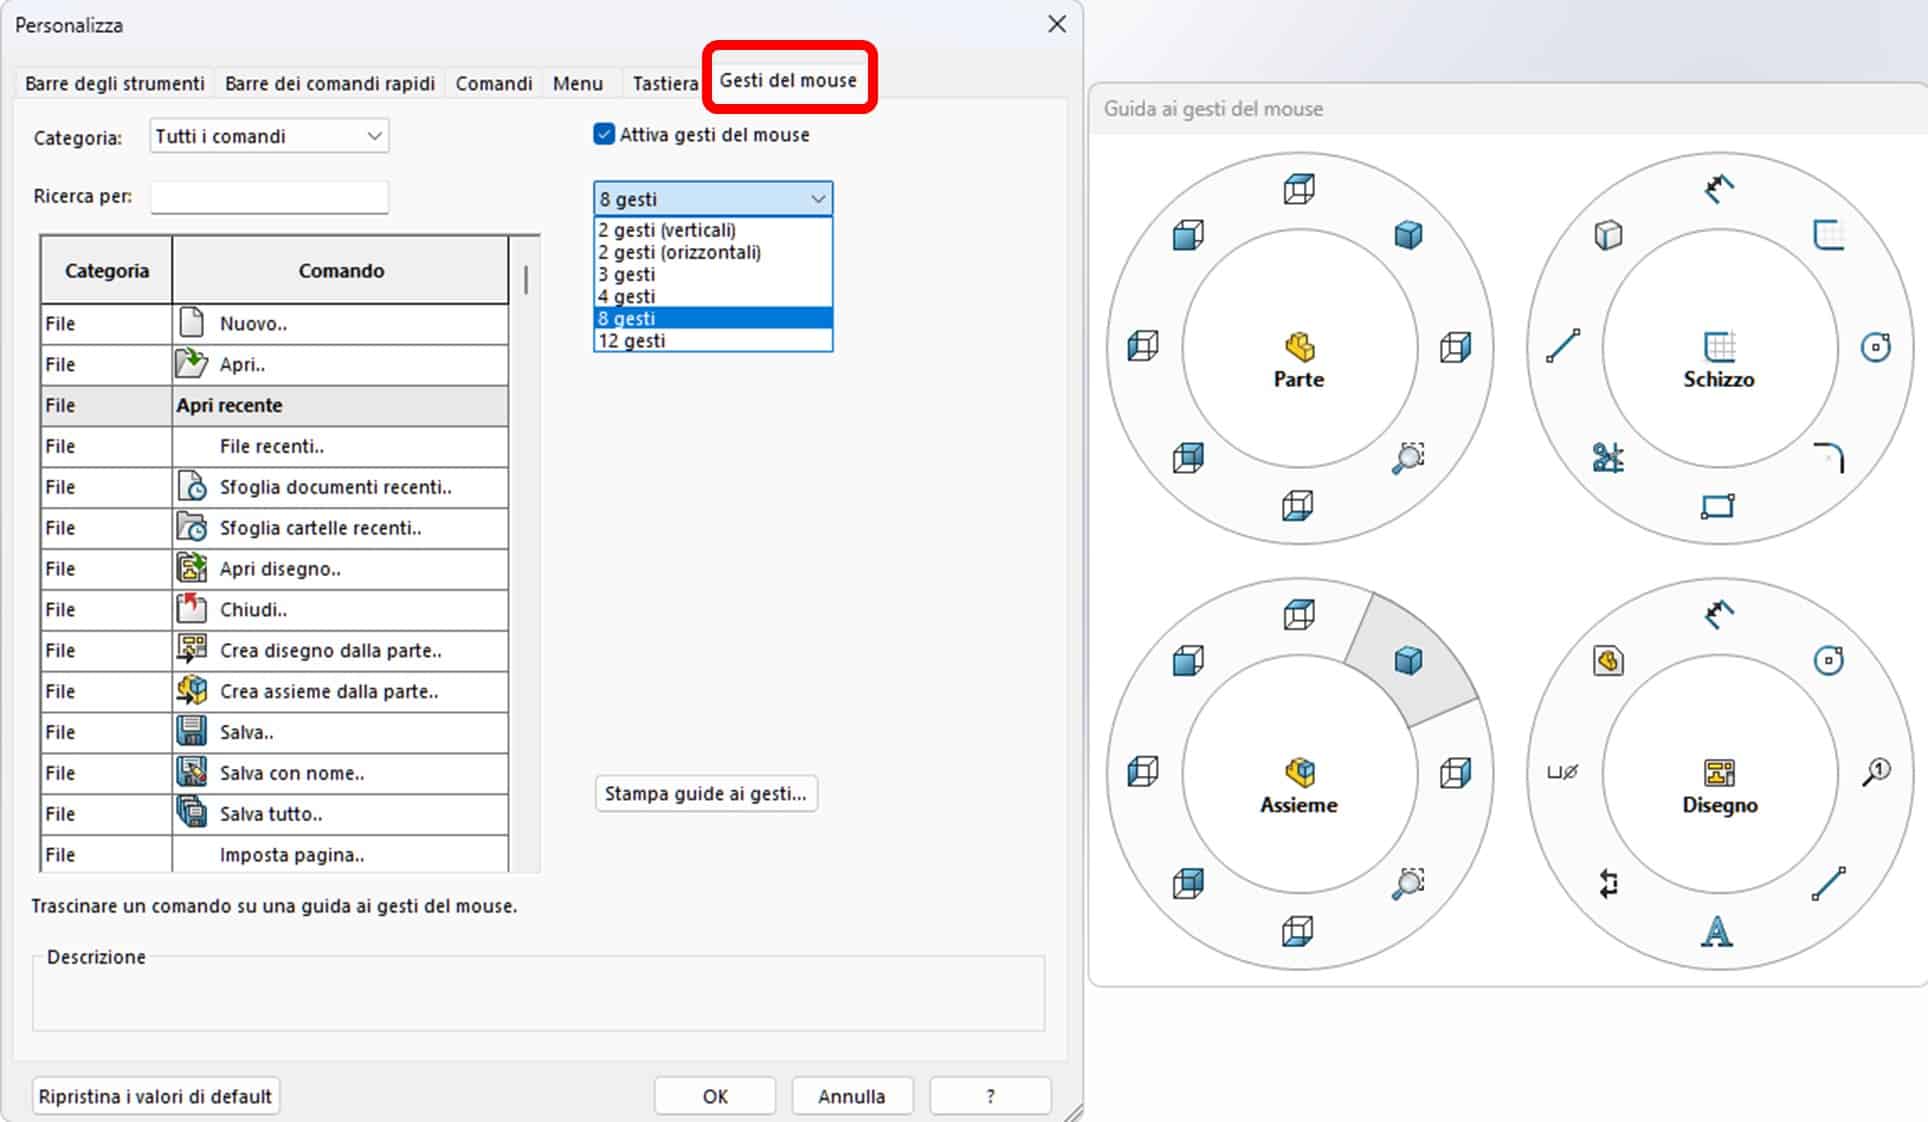Image resolution: width=1928 pixels, height=1122 pixels.
Task: Select the line tool in Schizzo wheel
Action: pyautogui.click(x=1562, y=347)
